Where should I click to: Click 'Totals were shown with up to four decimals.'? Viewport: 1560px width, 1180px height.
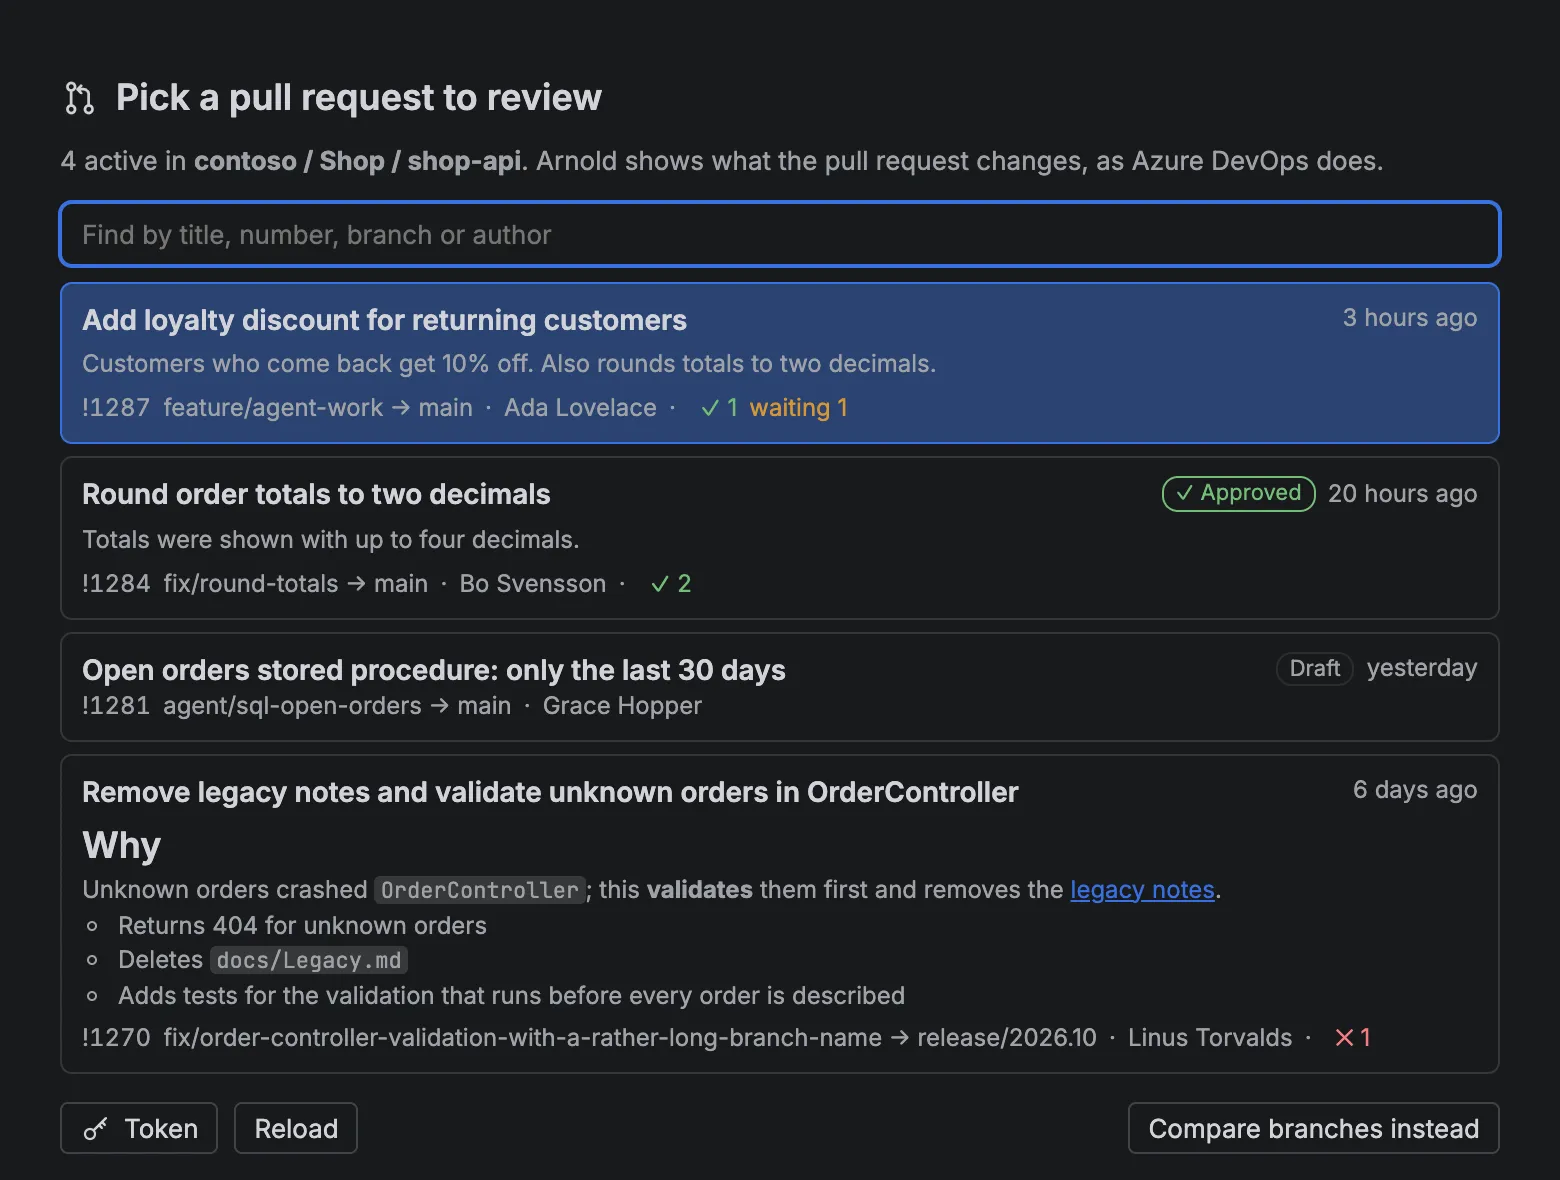pyautogui.click(x=331, y=540)
